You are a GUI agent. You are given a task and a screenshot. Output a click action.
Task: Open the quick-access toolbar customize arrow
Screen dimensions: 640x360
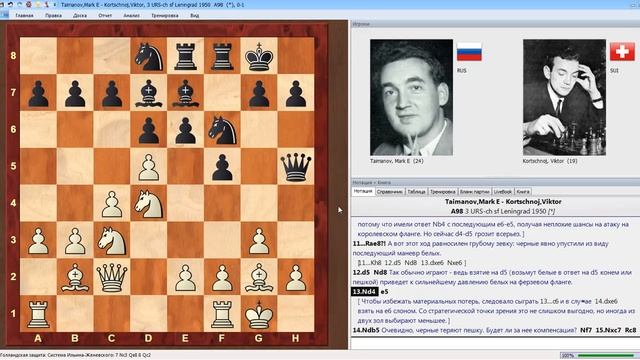pyautogui.click(x=55, y=5)
